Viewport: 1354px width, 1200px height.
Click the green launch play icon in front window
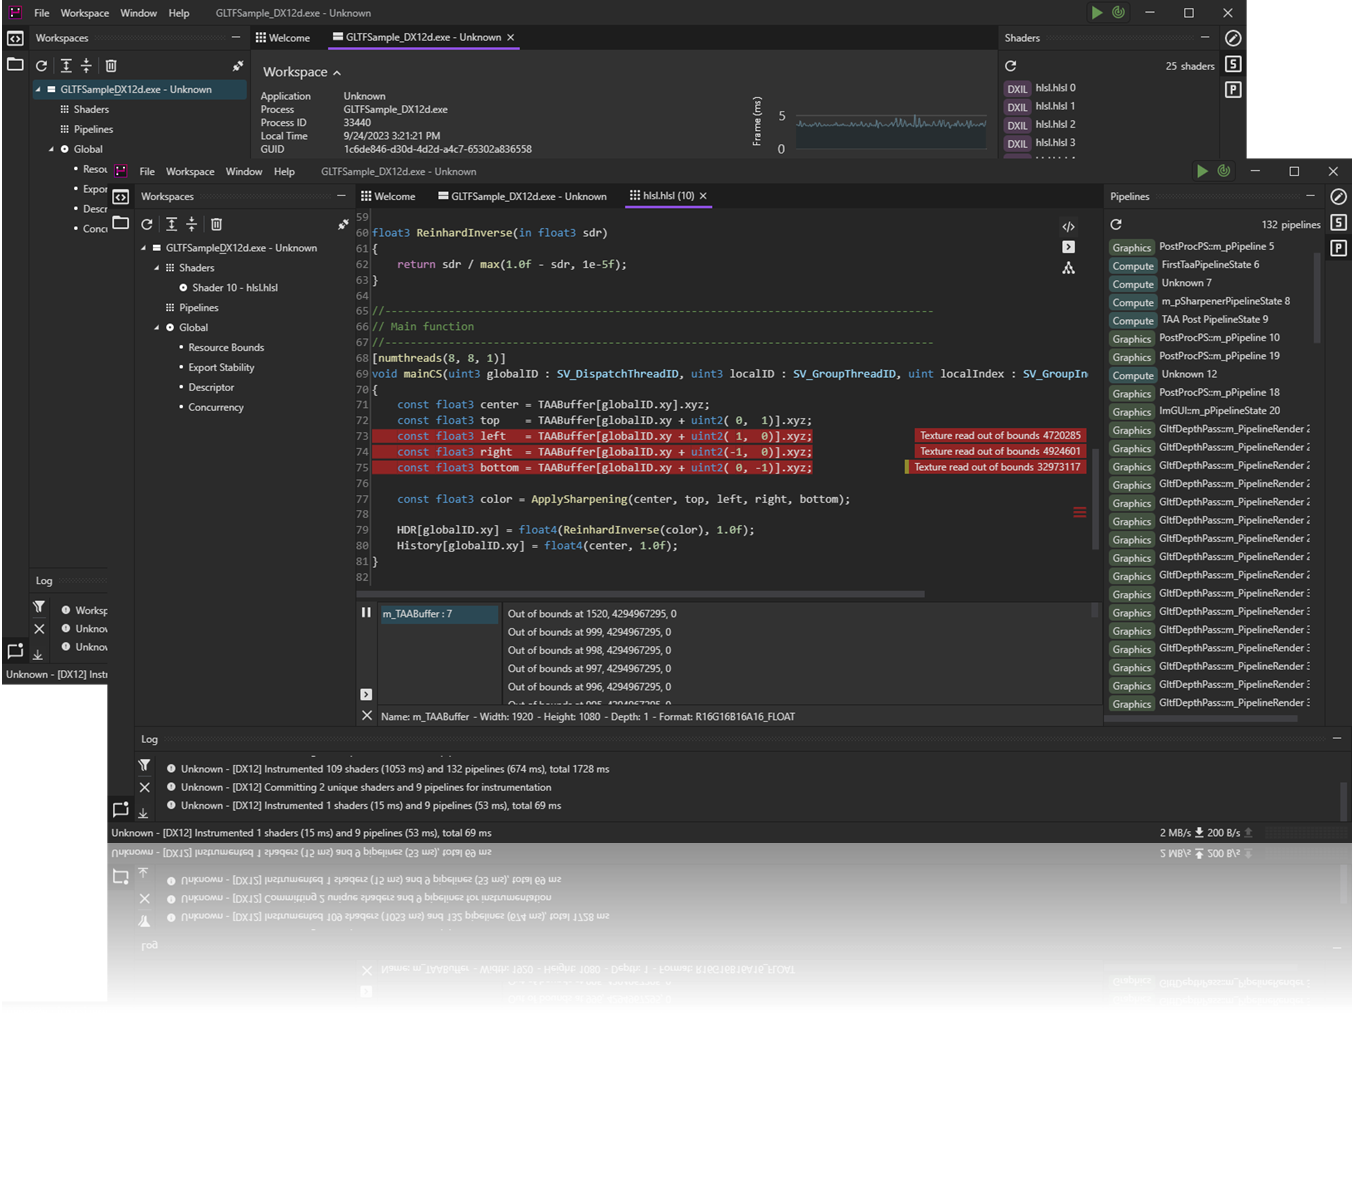click(x=1202, y=171)
